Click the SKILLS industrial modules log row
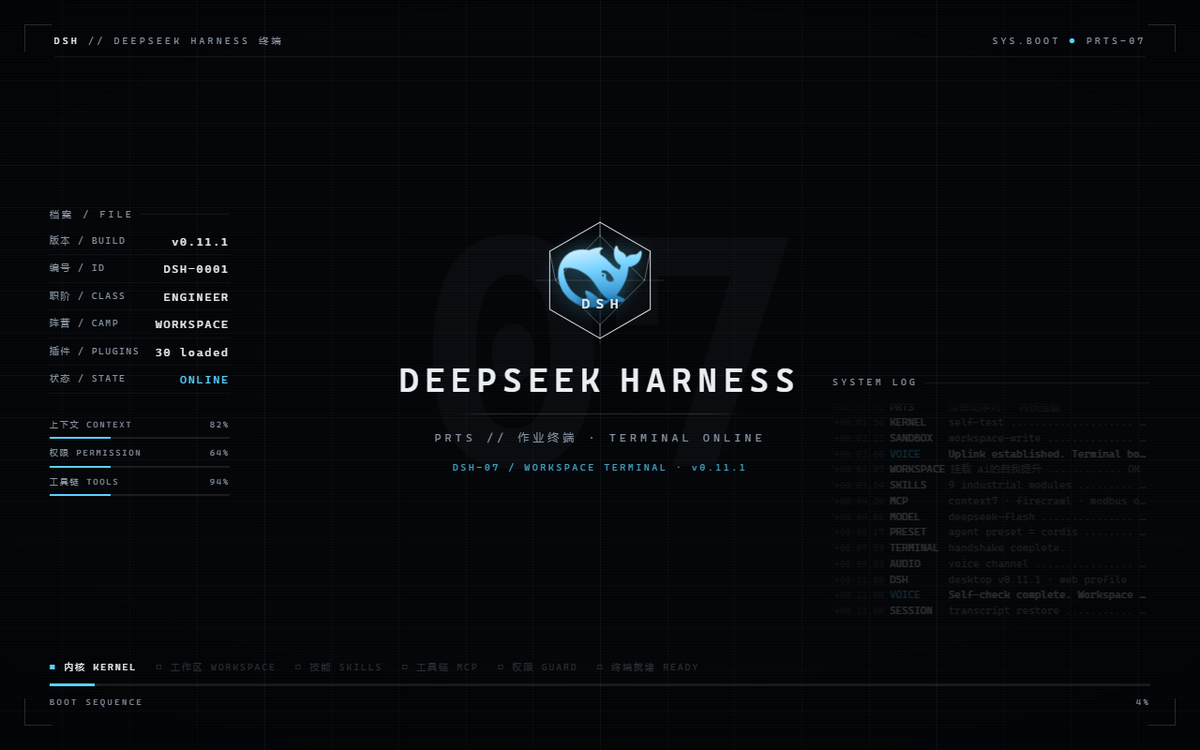This screenshot has width=1200, height=750. [x=990, y=485]
